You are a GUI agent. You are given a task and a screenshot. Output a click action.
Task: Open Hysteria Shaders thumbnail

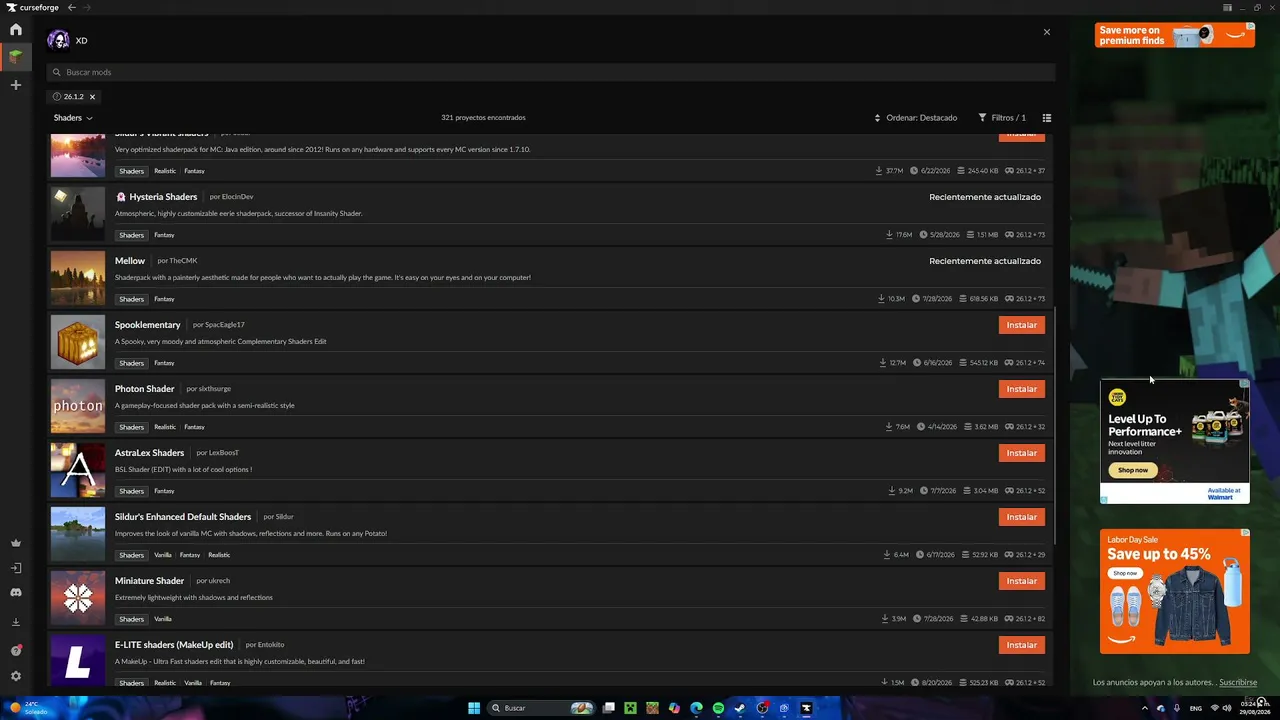click(78, 213)
